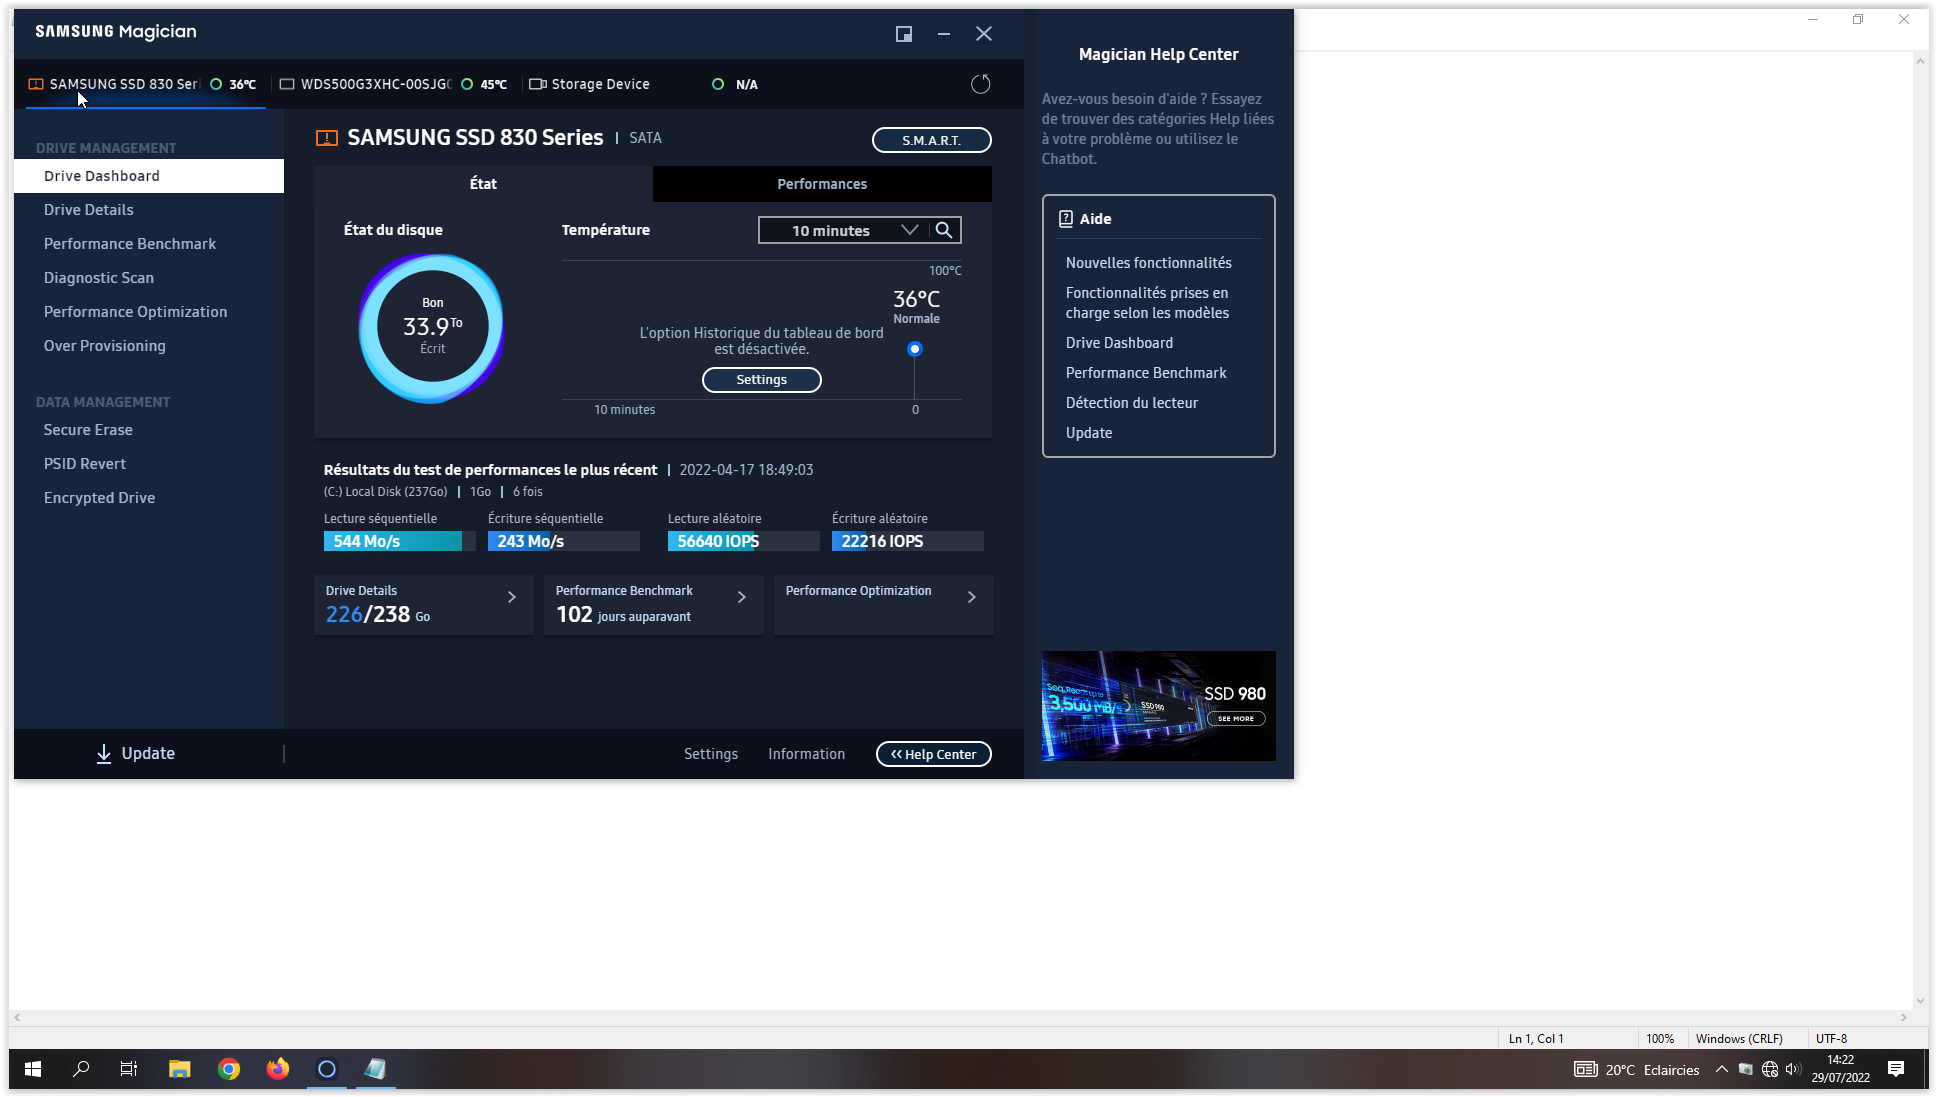Click the temperature graph data point
Image resolution: width=1937 pixels, height=1097 pixels.
(x=915, y=349)
